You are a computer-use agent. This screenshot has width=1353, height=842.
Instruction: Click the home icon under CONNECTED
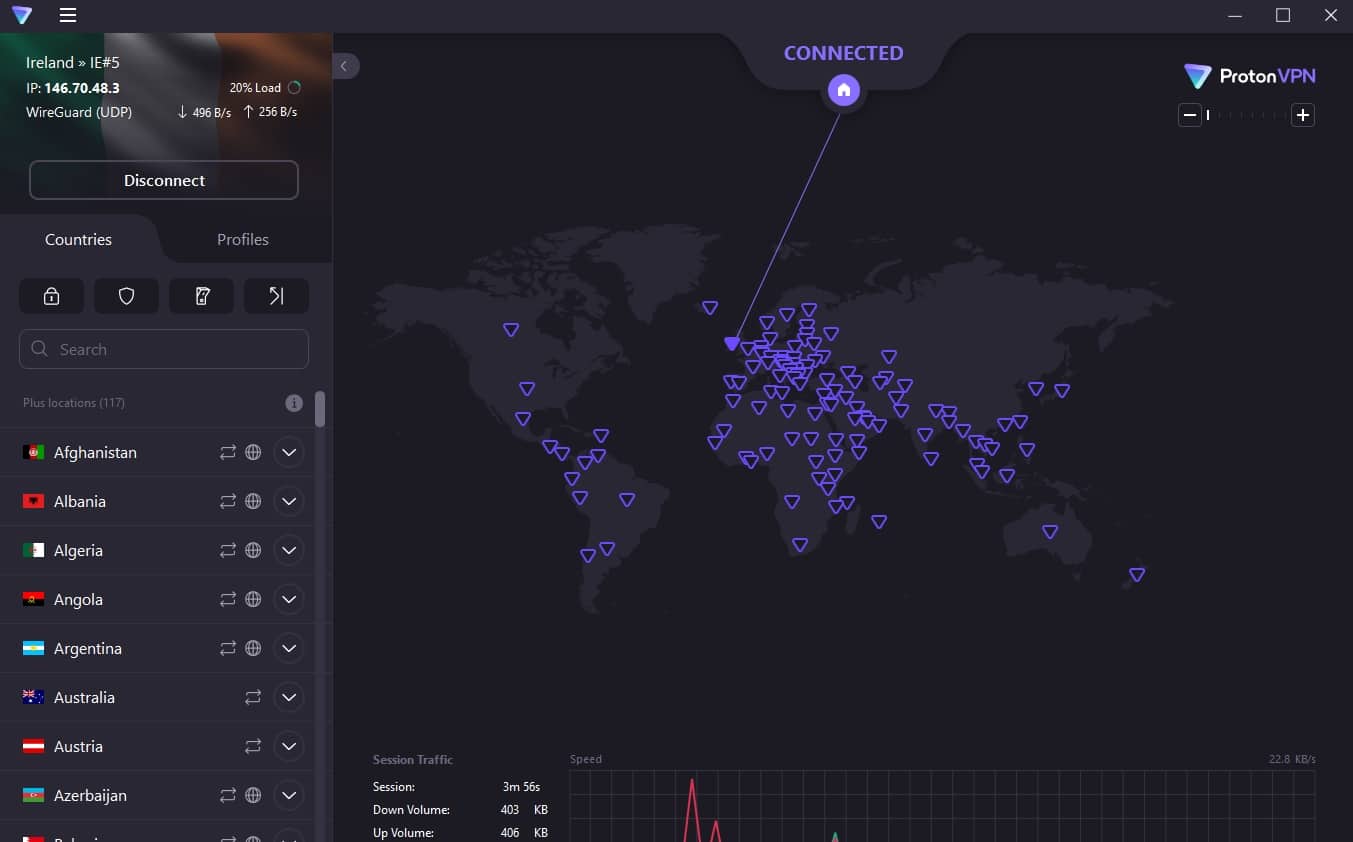pos(843,90)
